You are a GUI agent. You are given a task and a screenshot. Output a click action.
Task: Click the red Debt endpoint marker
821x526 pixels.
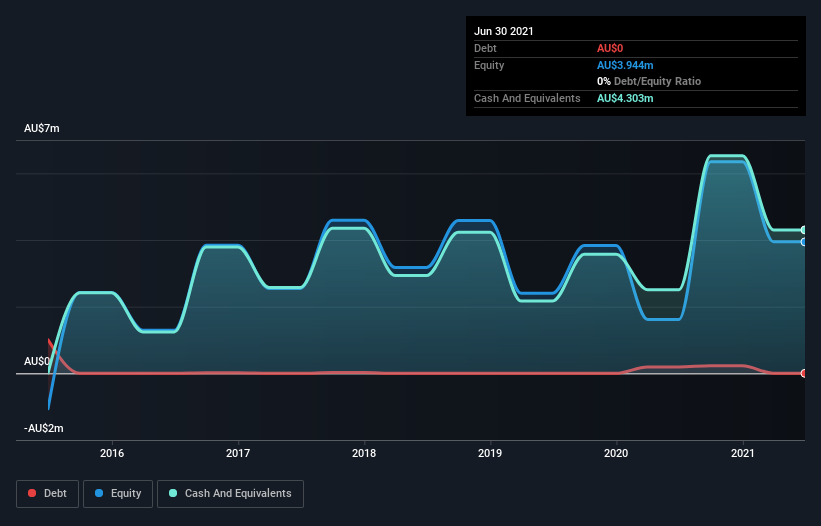804,373
